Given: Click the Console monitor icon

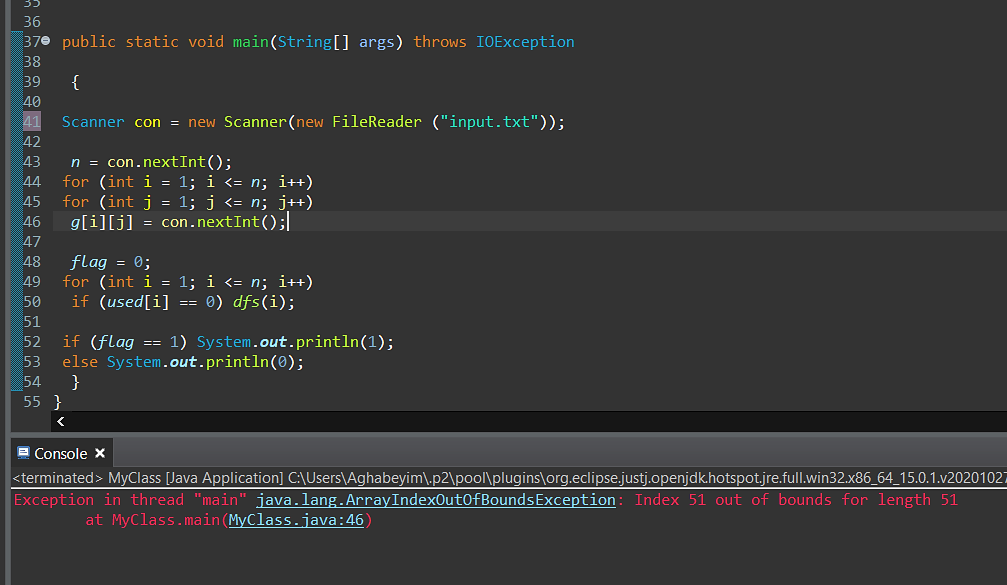Looking at the screenshot, I should tap(24, 453).
